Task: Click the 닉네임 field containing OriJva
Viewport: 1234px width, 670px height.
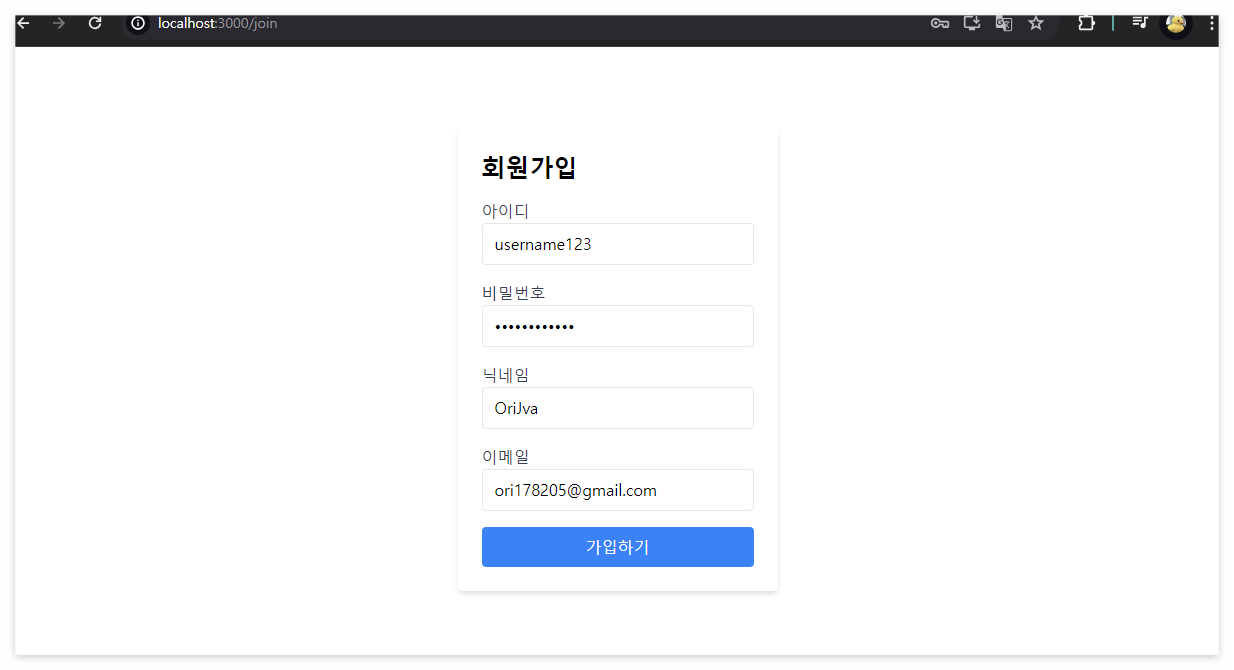Action: click(618, 408)
